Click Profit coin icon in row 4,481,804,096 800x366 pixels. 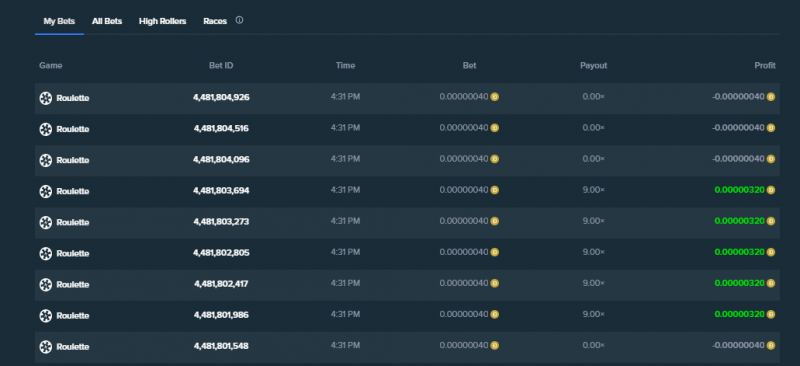point(771,159)
